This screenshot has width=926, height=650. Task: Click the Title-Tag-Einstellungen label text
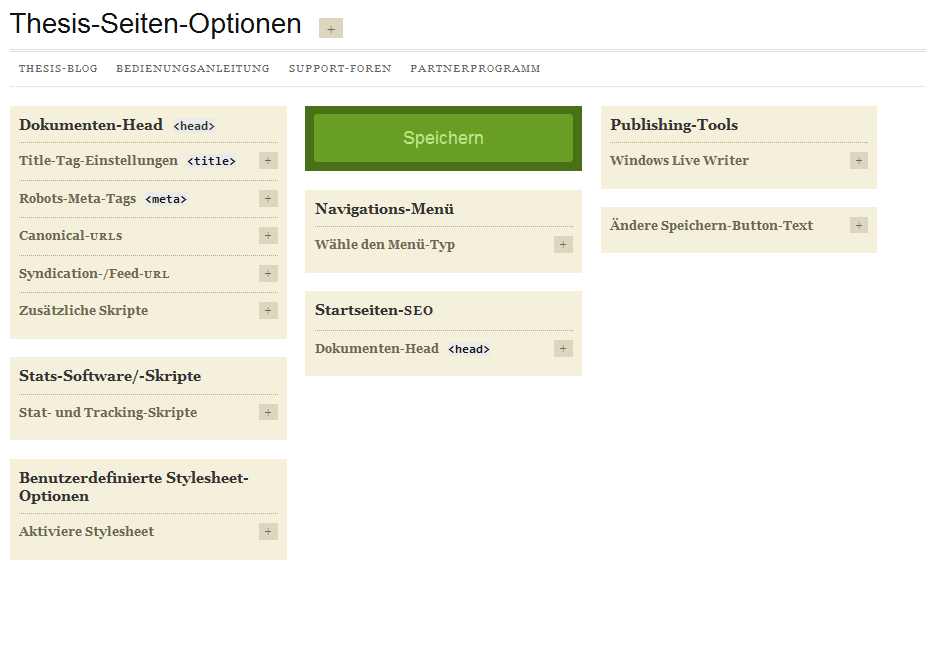click(98, 161)
